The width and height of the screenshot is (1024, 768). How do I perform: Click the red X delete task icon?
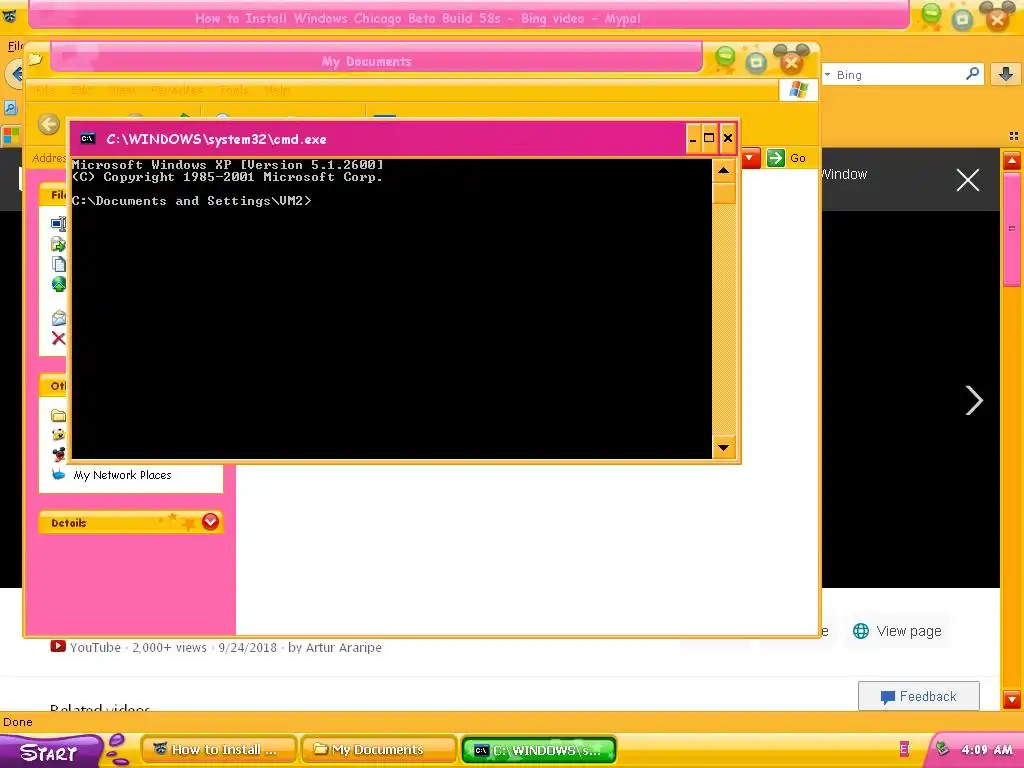[x=59, y=338]
